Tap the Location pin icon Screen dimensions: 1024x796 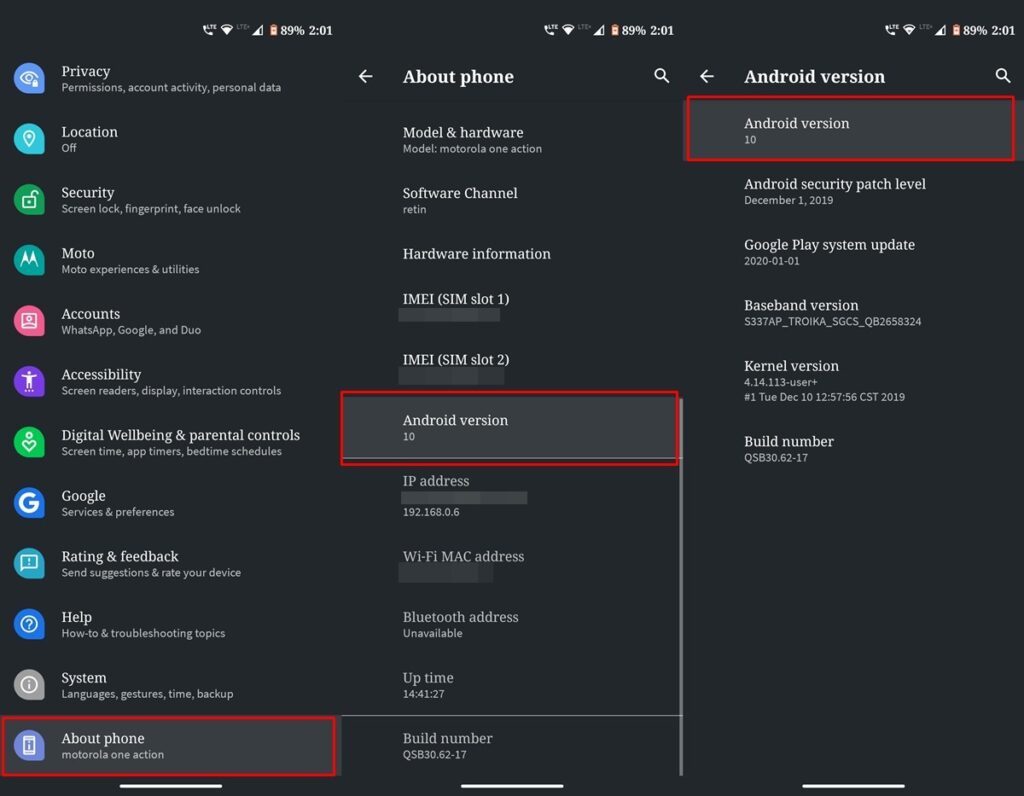[29, 139]
